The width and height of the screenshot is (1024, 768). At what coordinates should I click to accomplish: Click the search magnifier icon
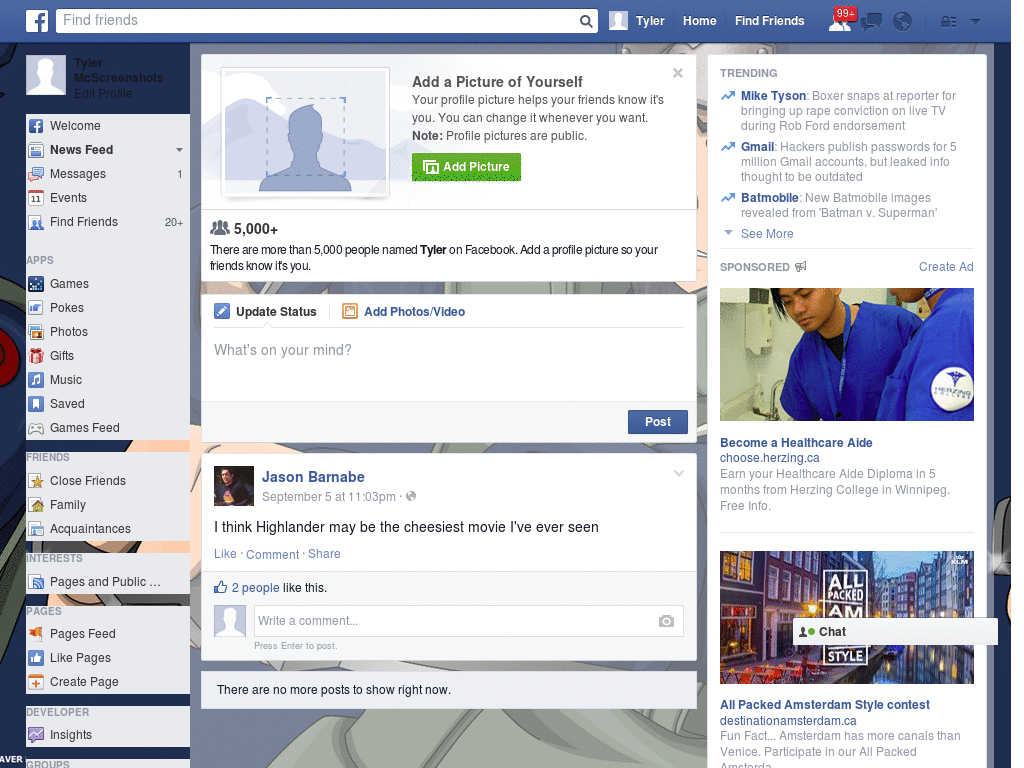586,21
